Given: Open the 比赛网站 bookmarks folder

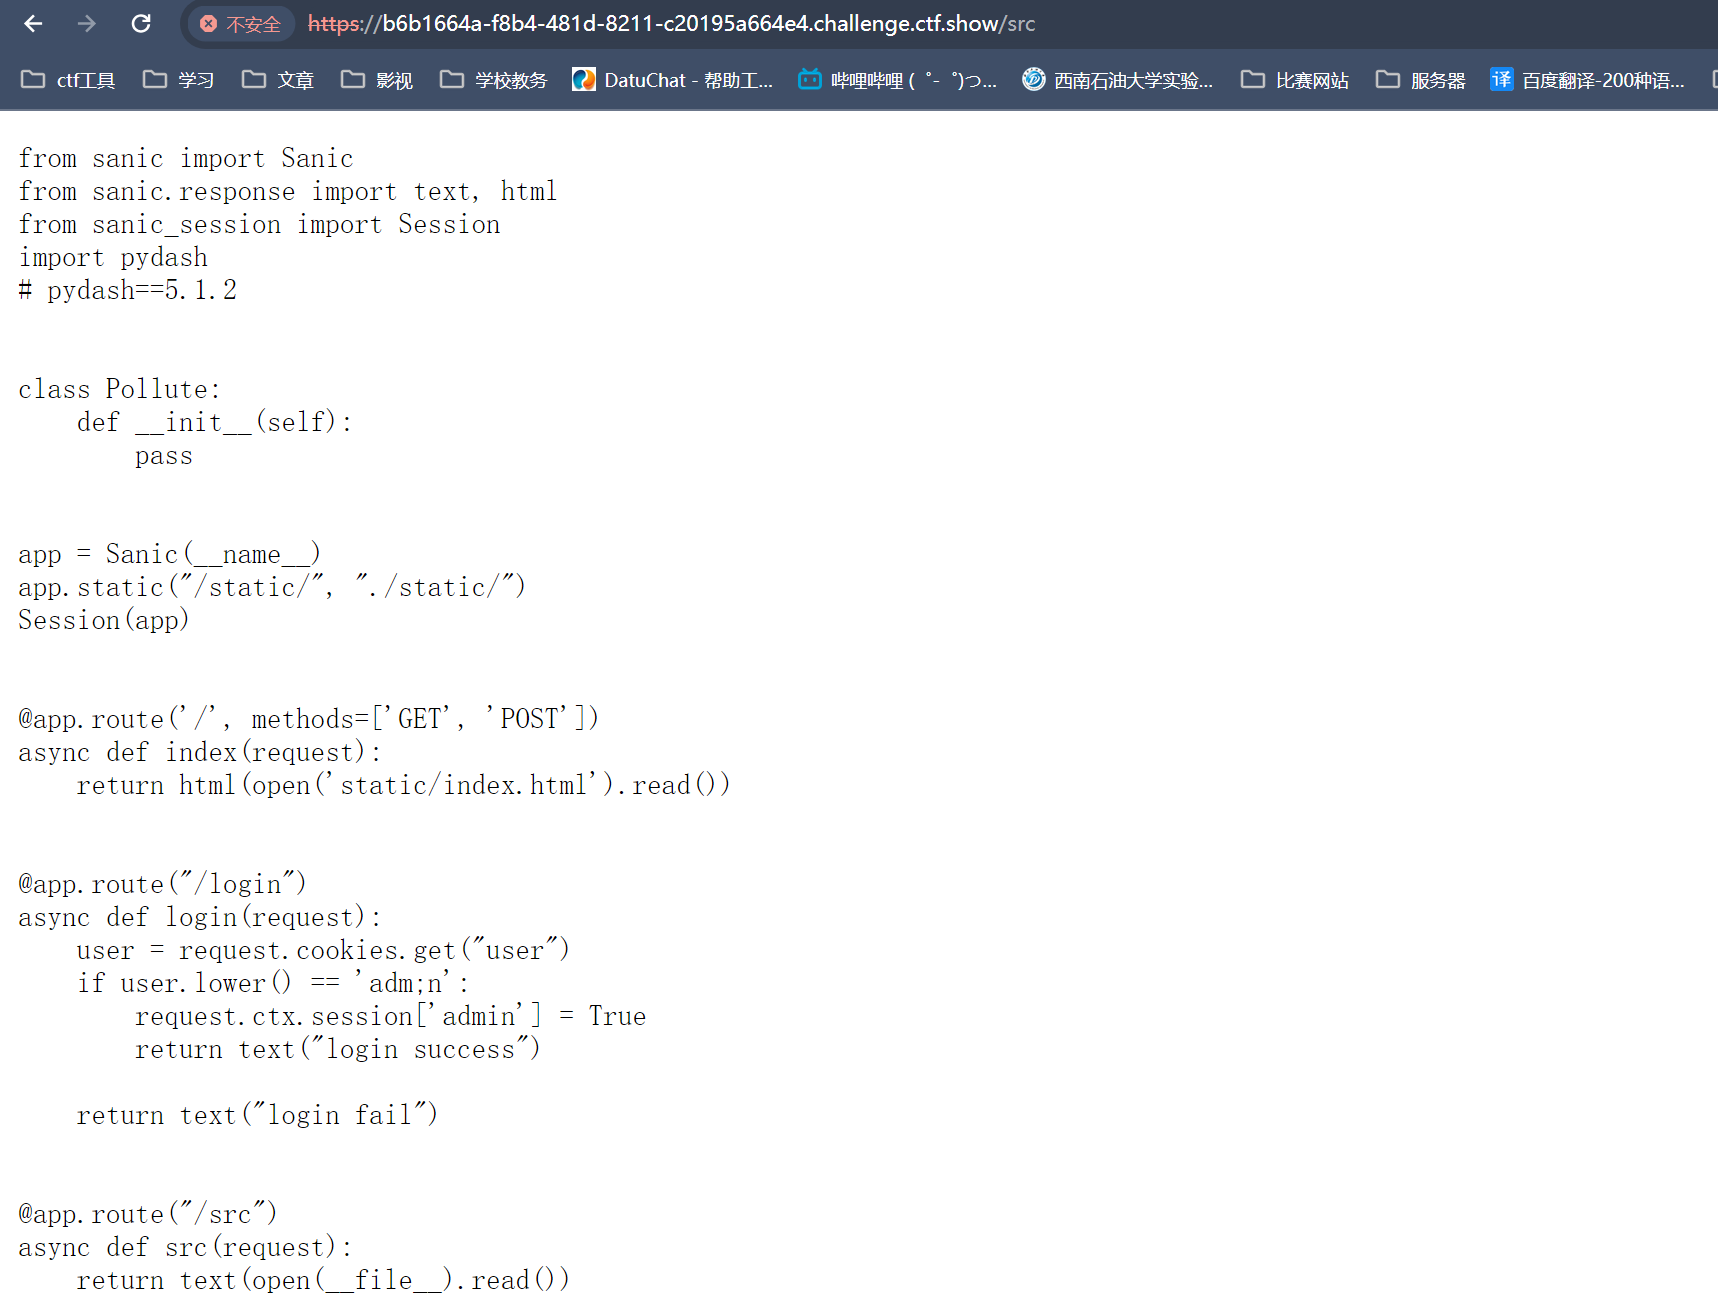Looking at the screenshot, I should 1295,80.
